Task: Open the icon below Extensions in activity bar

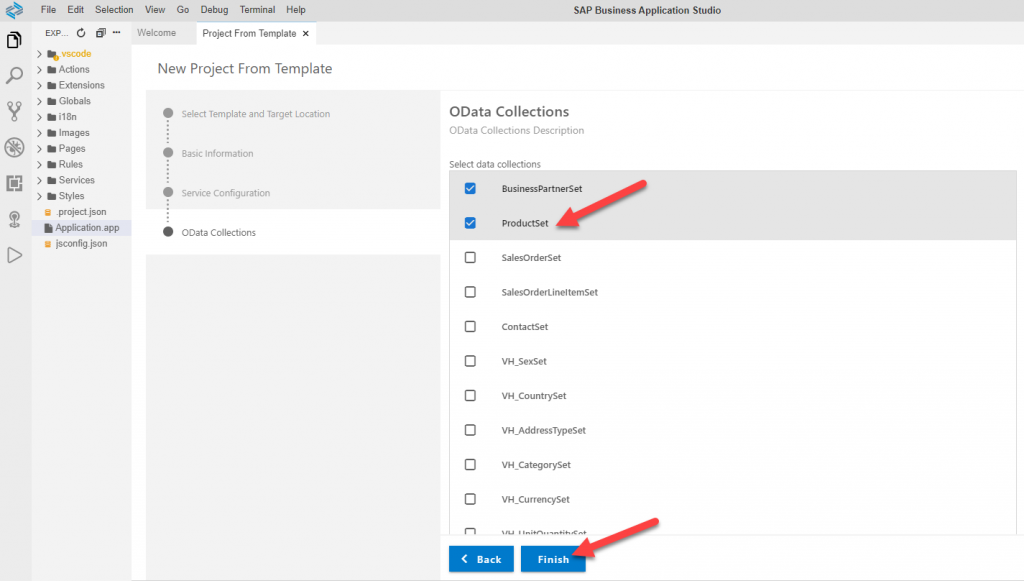Action: point(14,219)
